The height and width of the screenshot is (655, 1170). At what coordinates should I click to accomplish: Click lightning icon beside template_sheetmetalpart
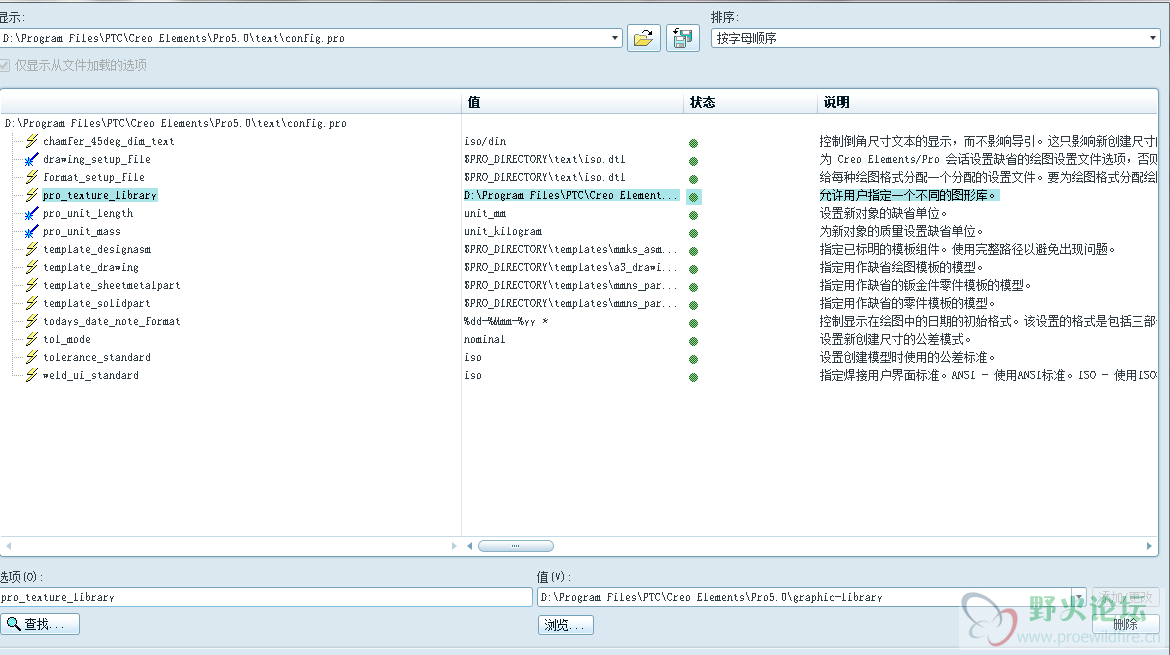[x=31, y=285]
